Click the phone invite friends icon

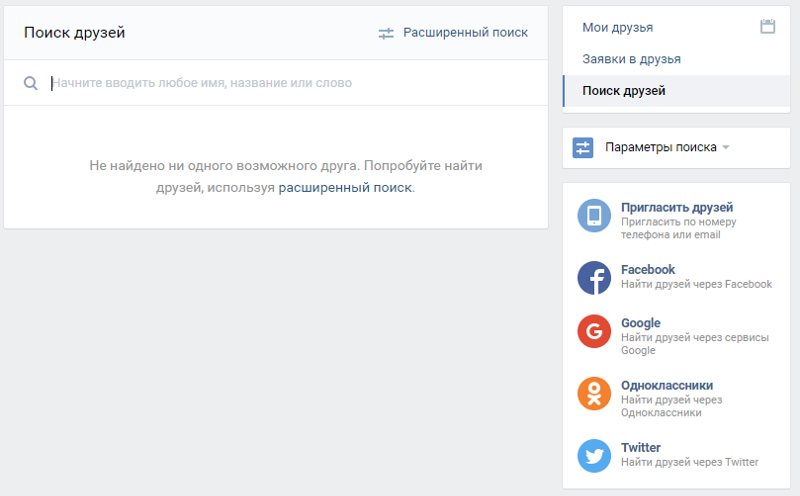coord(594,215)
